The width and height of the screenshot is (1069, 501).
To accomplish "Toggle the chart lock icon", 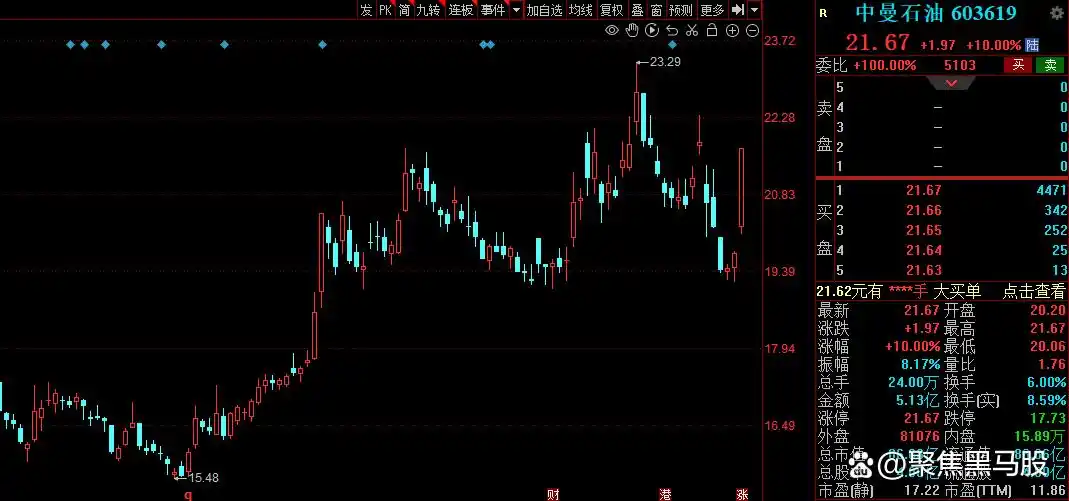I will tap(712, 31).
